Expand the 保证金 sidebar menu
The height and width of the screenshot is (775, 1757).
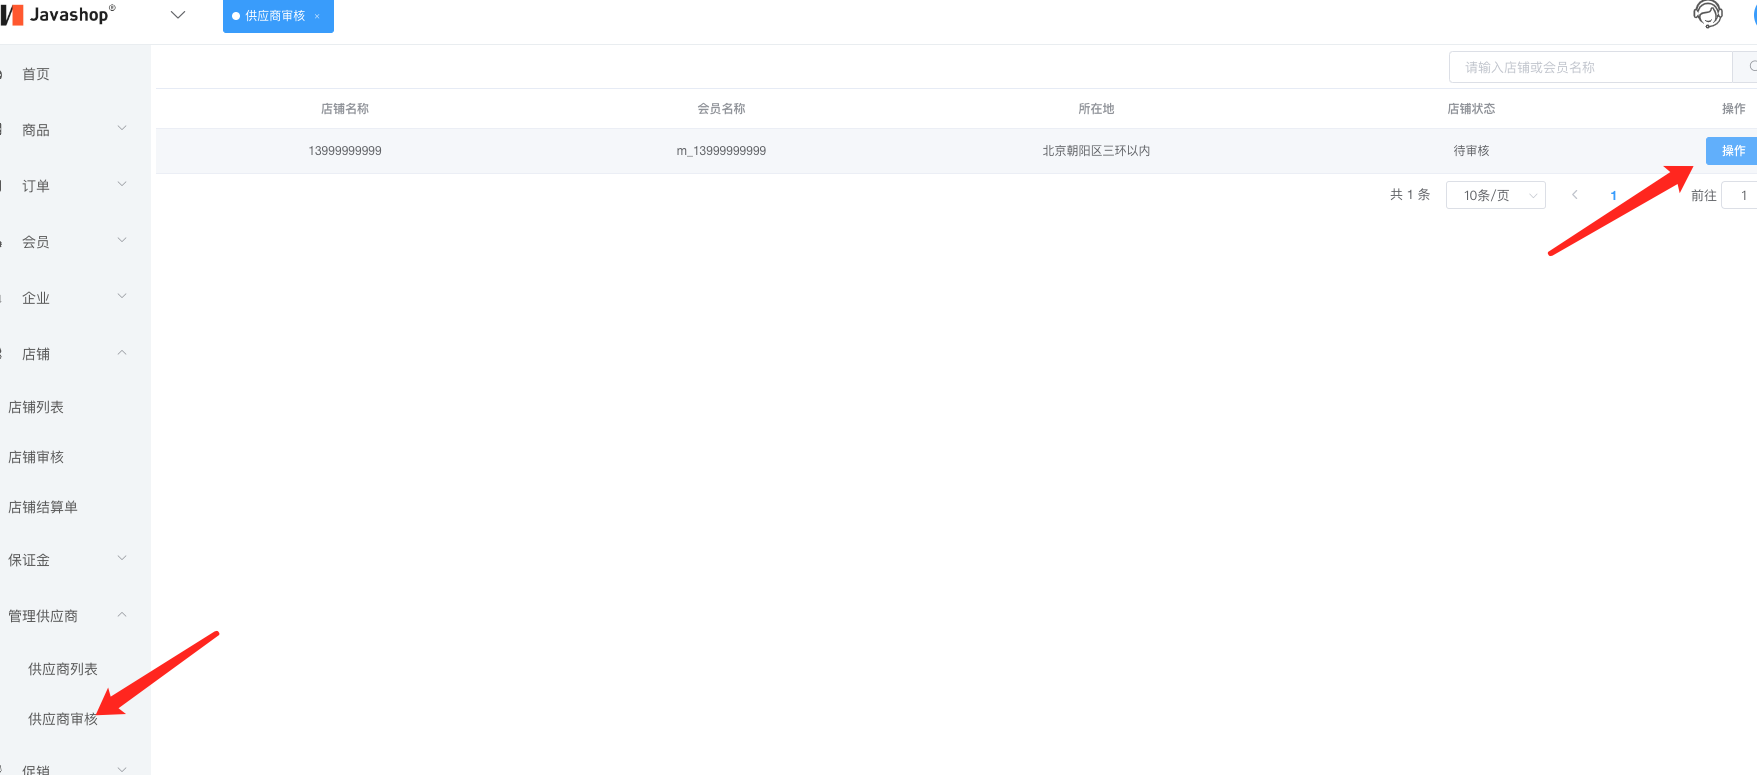75,560
